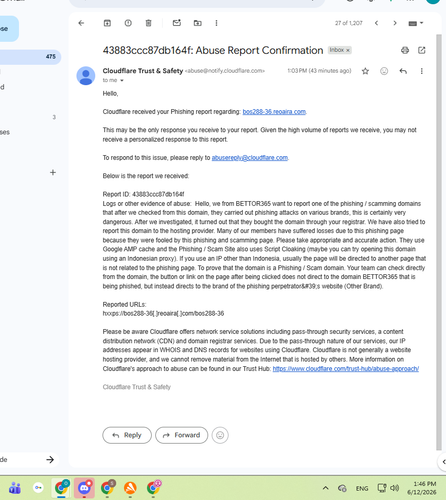Open Microsoft Teams from the taskbar
The width and height of the screenshot is (446, 500).
(x=15, y=488)
